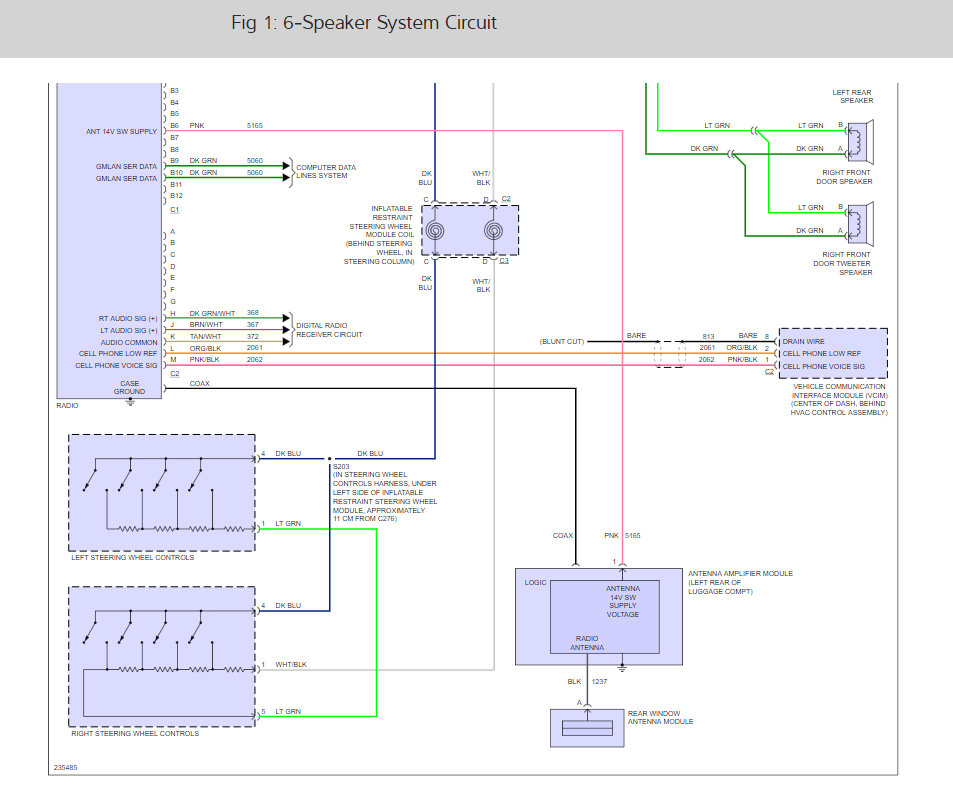Click circuit number '368'

click(253, 312)
